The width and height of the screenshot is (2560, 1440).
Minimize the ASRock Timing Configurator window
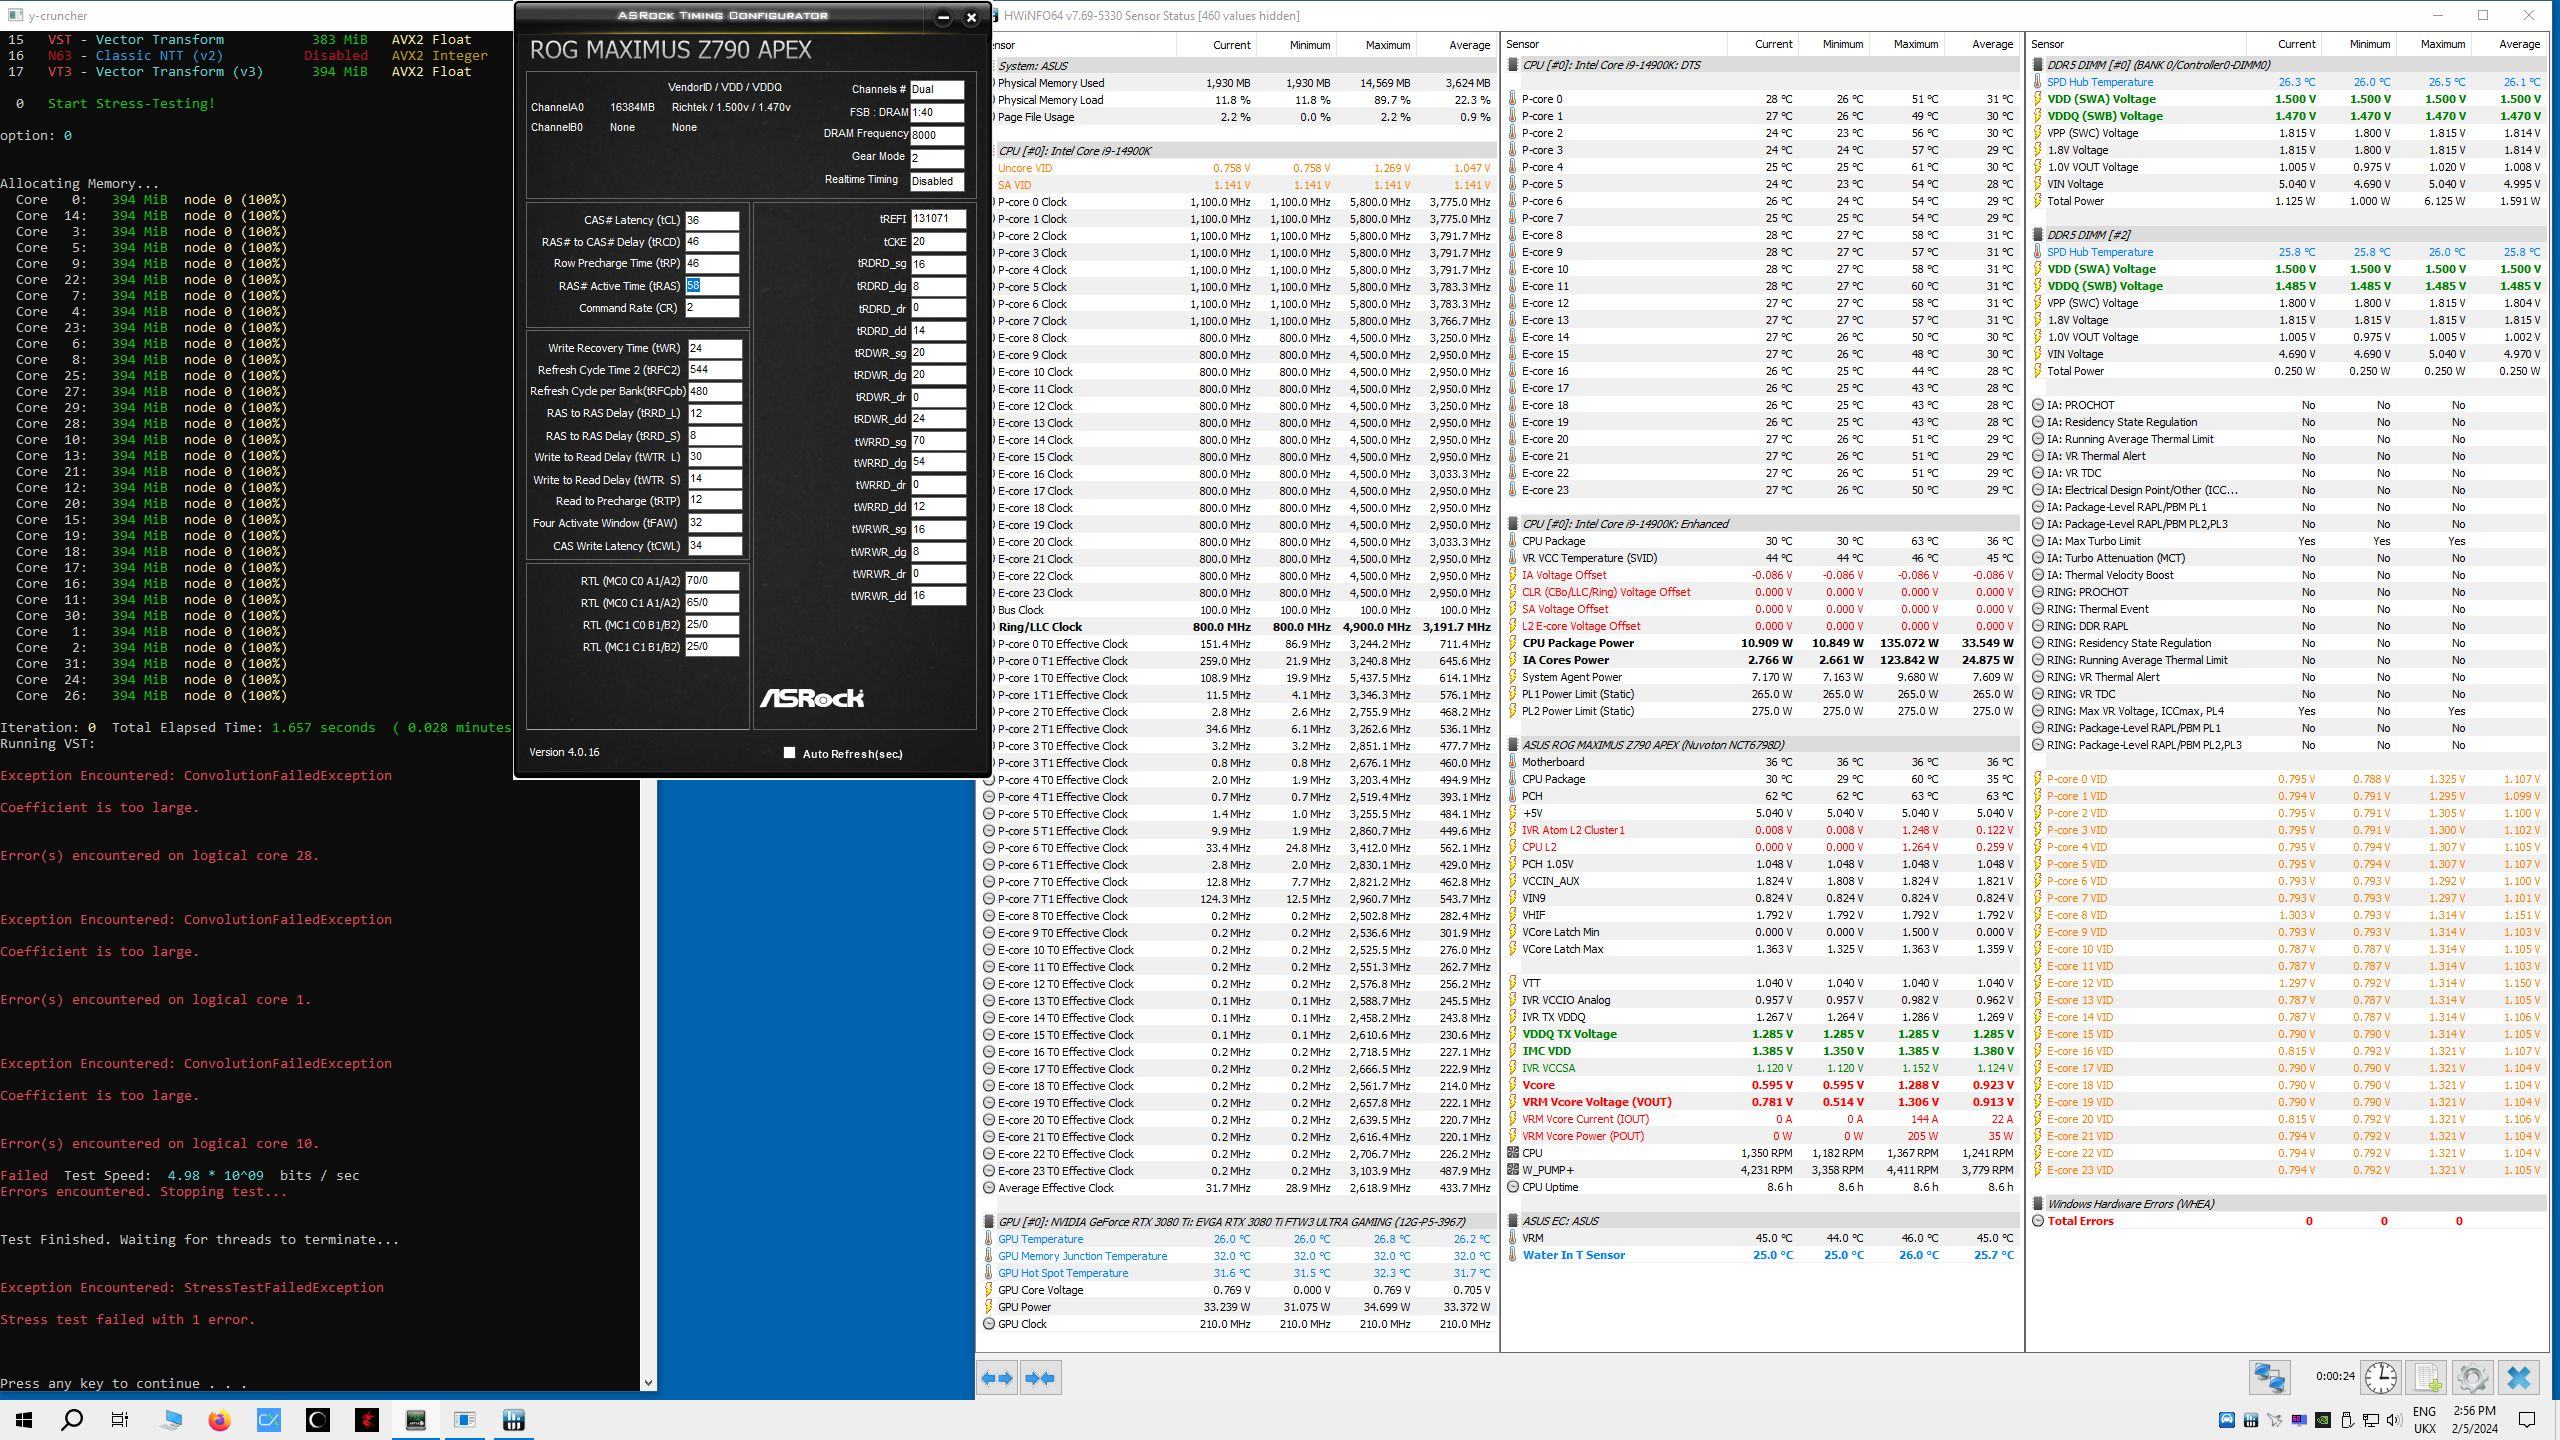[x=943, y=17]
